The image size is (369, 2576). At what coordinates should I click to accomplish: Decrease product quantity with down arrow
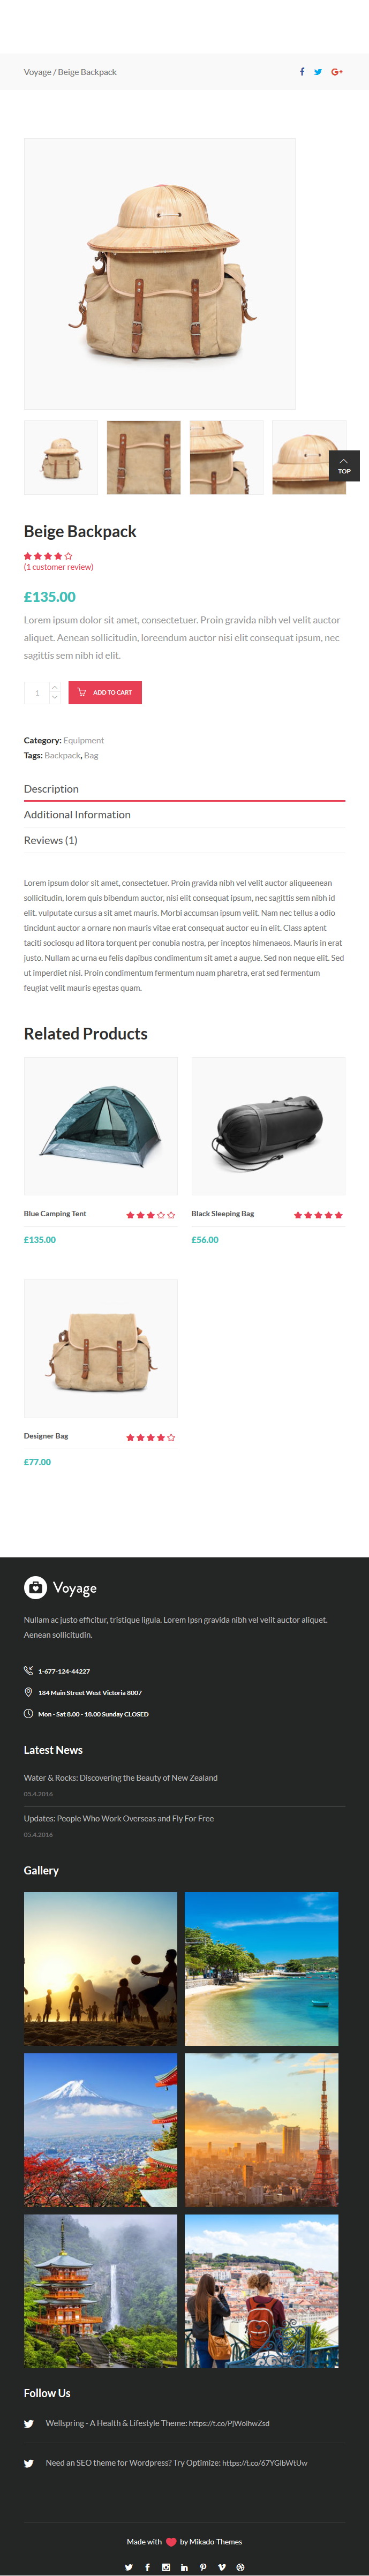pyautogui.click(x=55, y=697)
